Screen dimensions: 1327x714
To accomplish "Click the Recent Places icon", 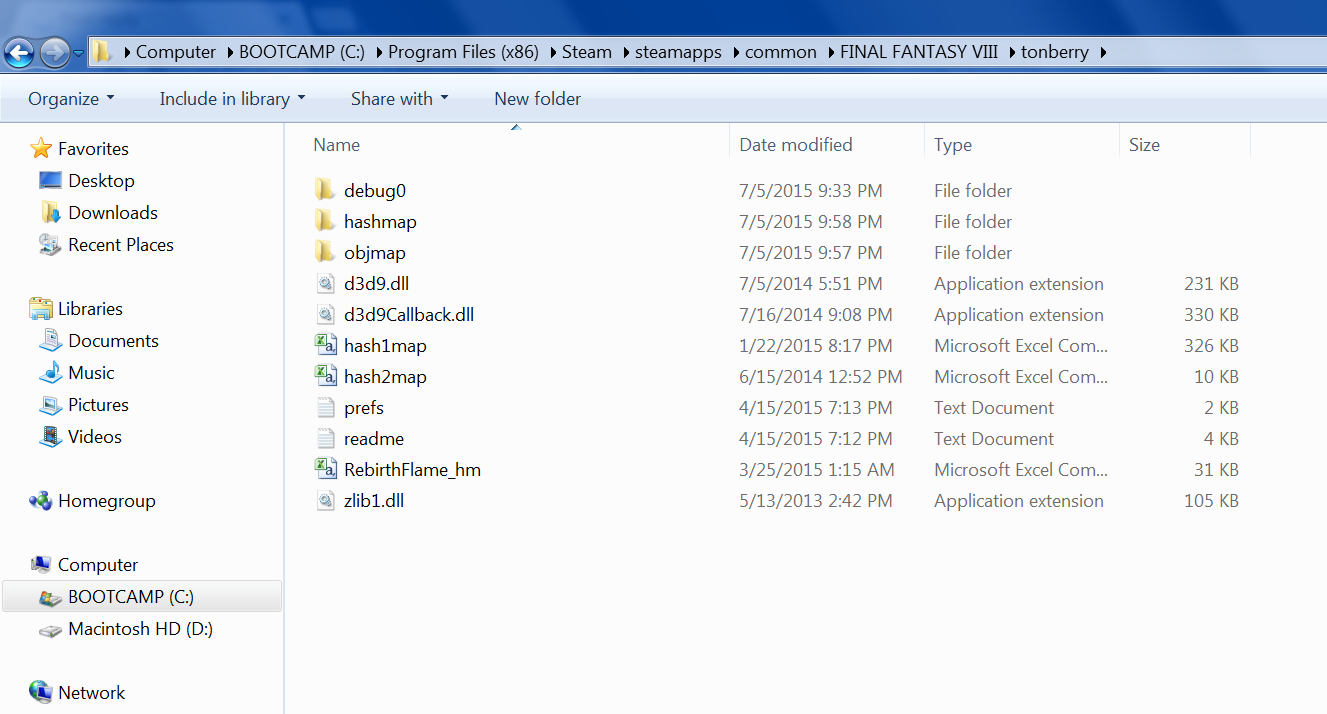I will click(x=50, y=244).
